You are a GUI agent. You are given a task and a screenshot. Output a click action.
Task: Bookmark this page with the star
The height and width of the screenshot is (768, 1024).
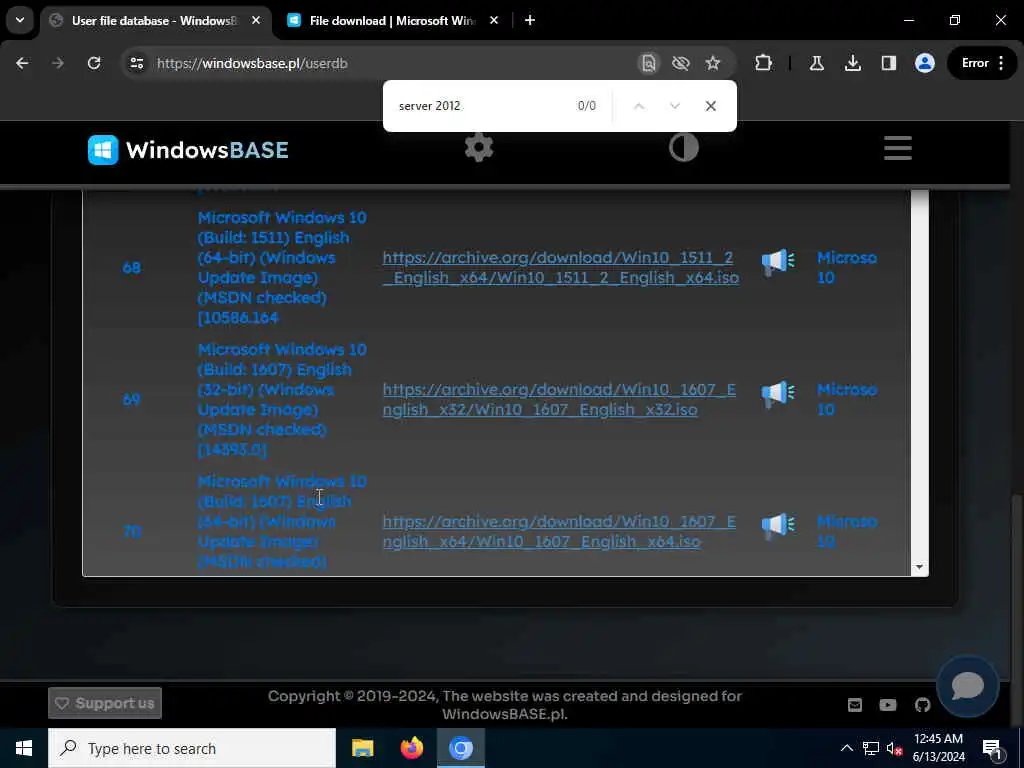pyautogui.click(x=712, y=63)
